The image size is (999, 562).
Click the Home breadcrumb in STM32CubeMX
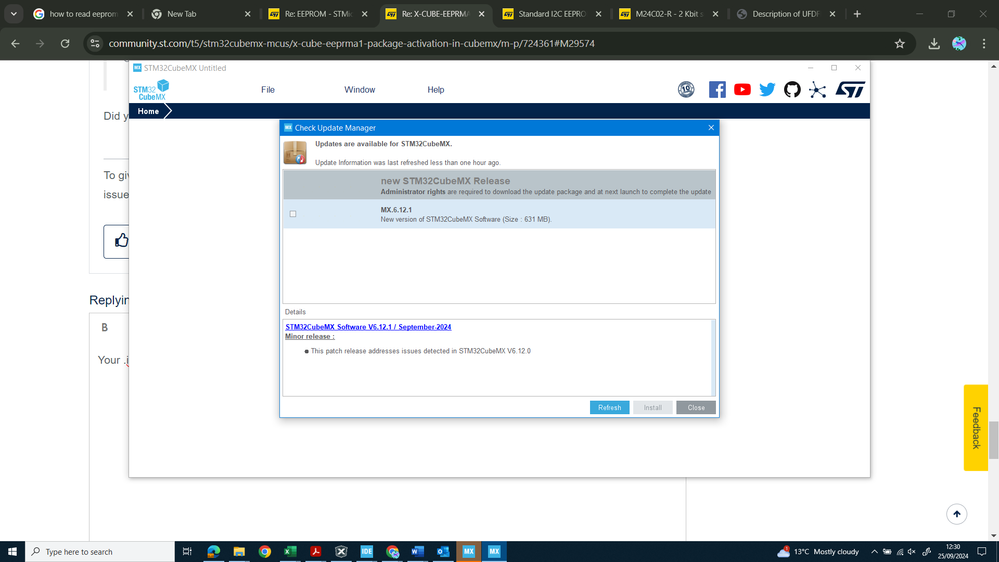point(148,112)
